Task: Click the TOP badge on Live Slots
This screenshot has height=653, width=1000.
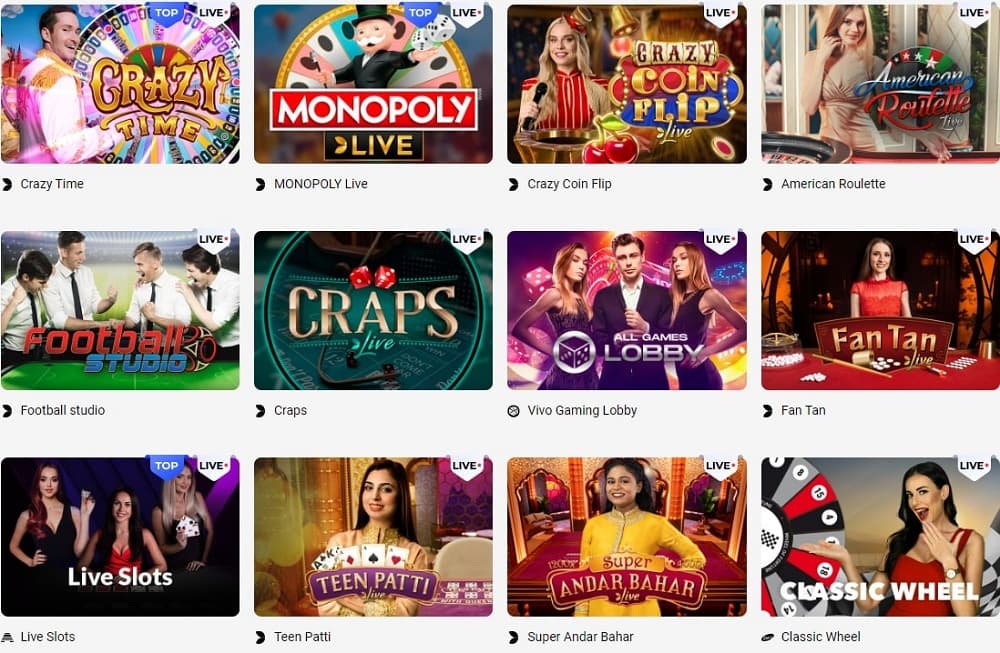Action: coord(166,466)
